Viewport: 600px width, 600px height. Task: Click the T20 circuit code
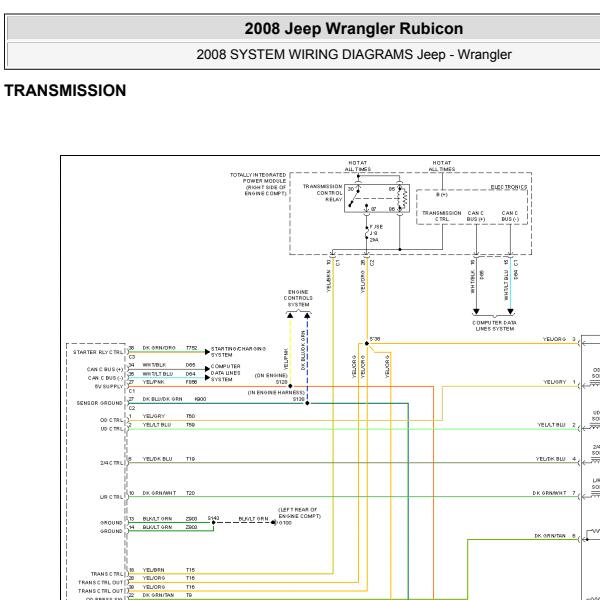click(x=190, y=493)
